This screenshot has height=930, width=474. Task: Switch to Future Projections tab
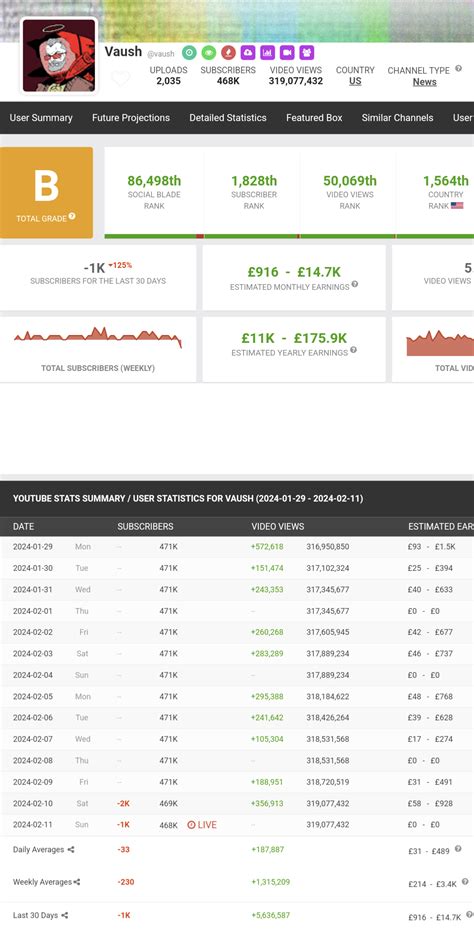pos(131,117)
